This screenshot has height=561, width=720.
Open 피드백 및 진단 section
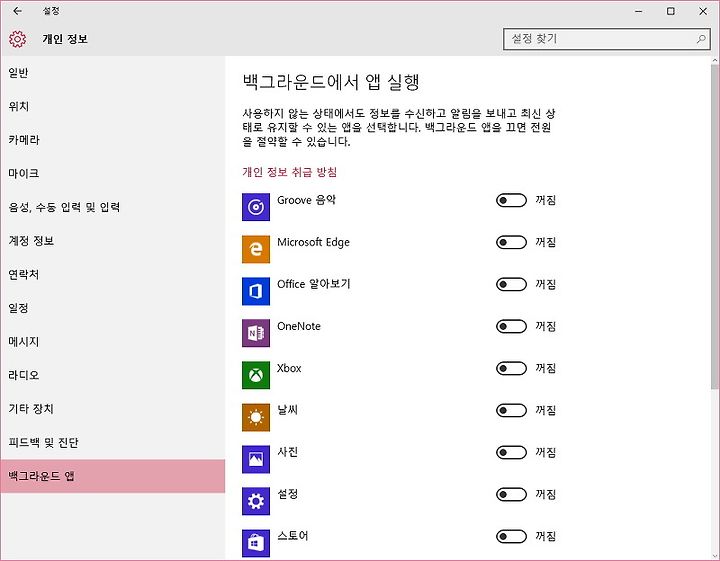tap(112, 442)
